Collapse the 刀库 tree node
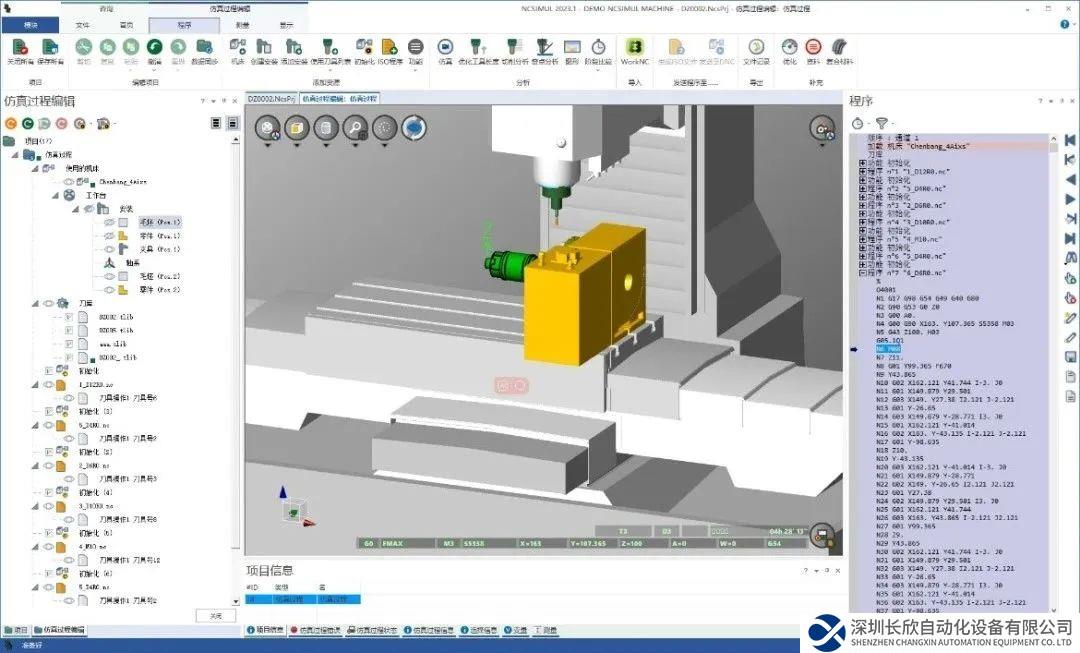The image size is (1080, 653). coord(35,303)
